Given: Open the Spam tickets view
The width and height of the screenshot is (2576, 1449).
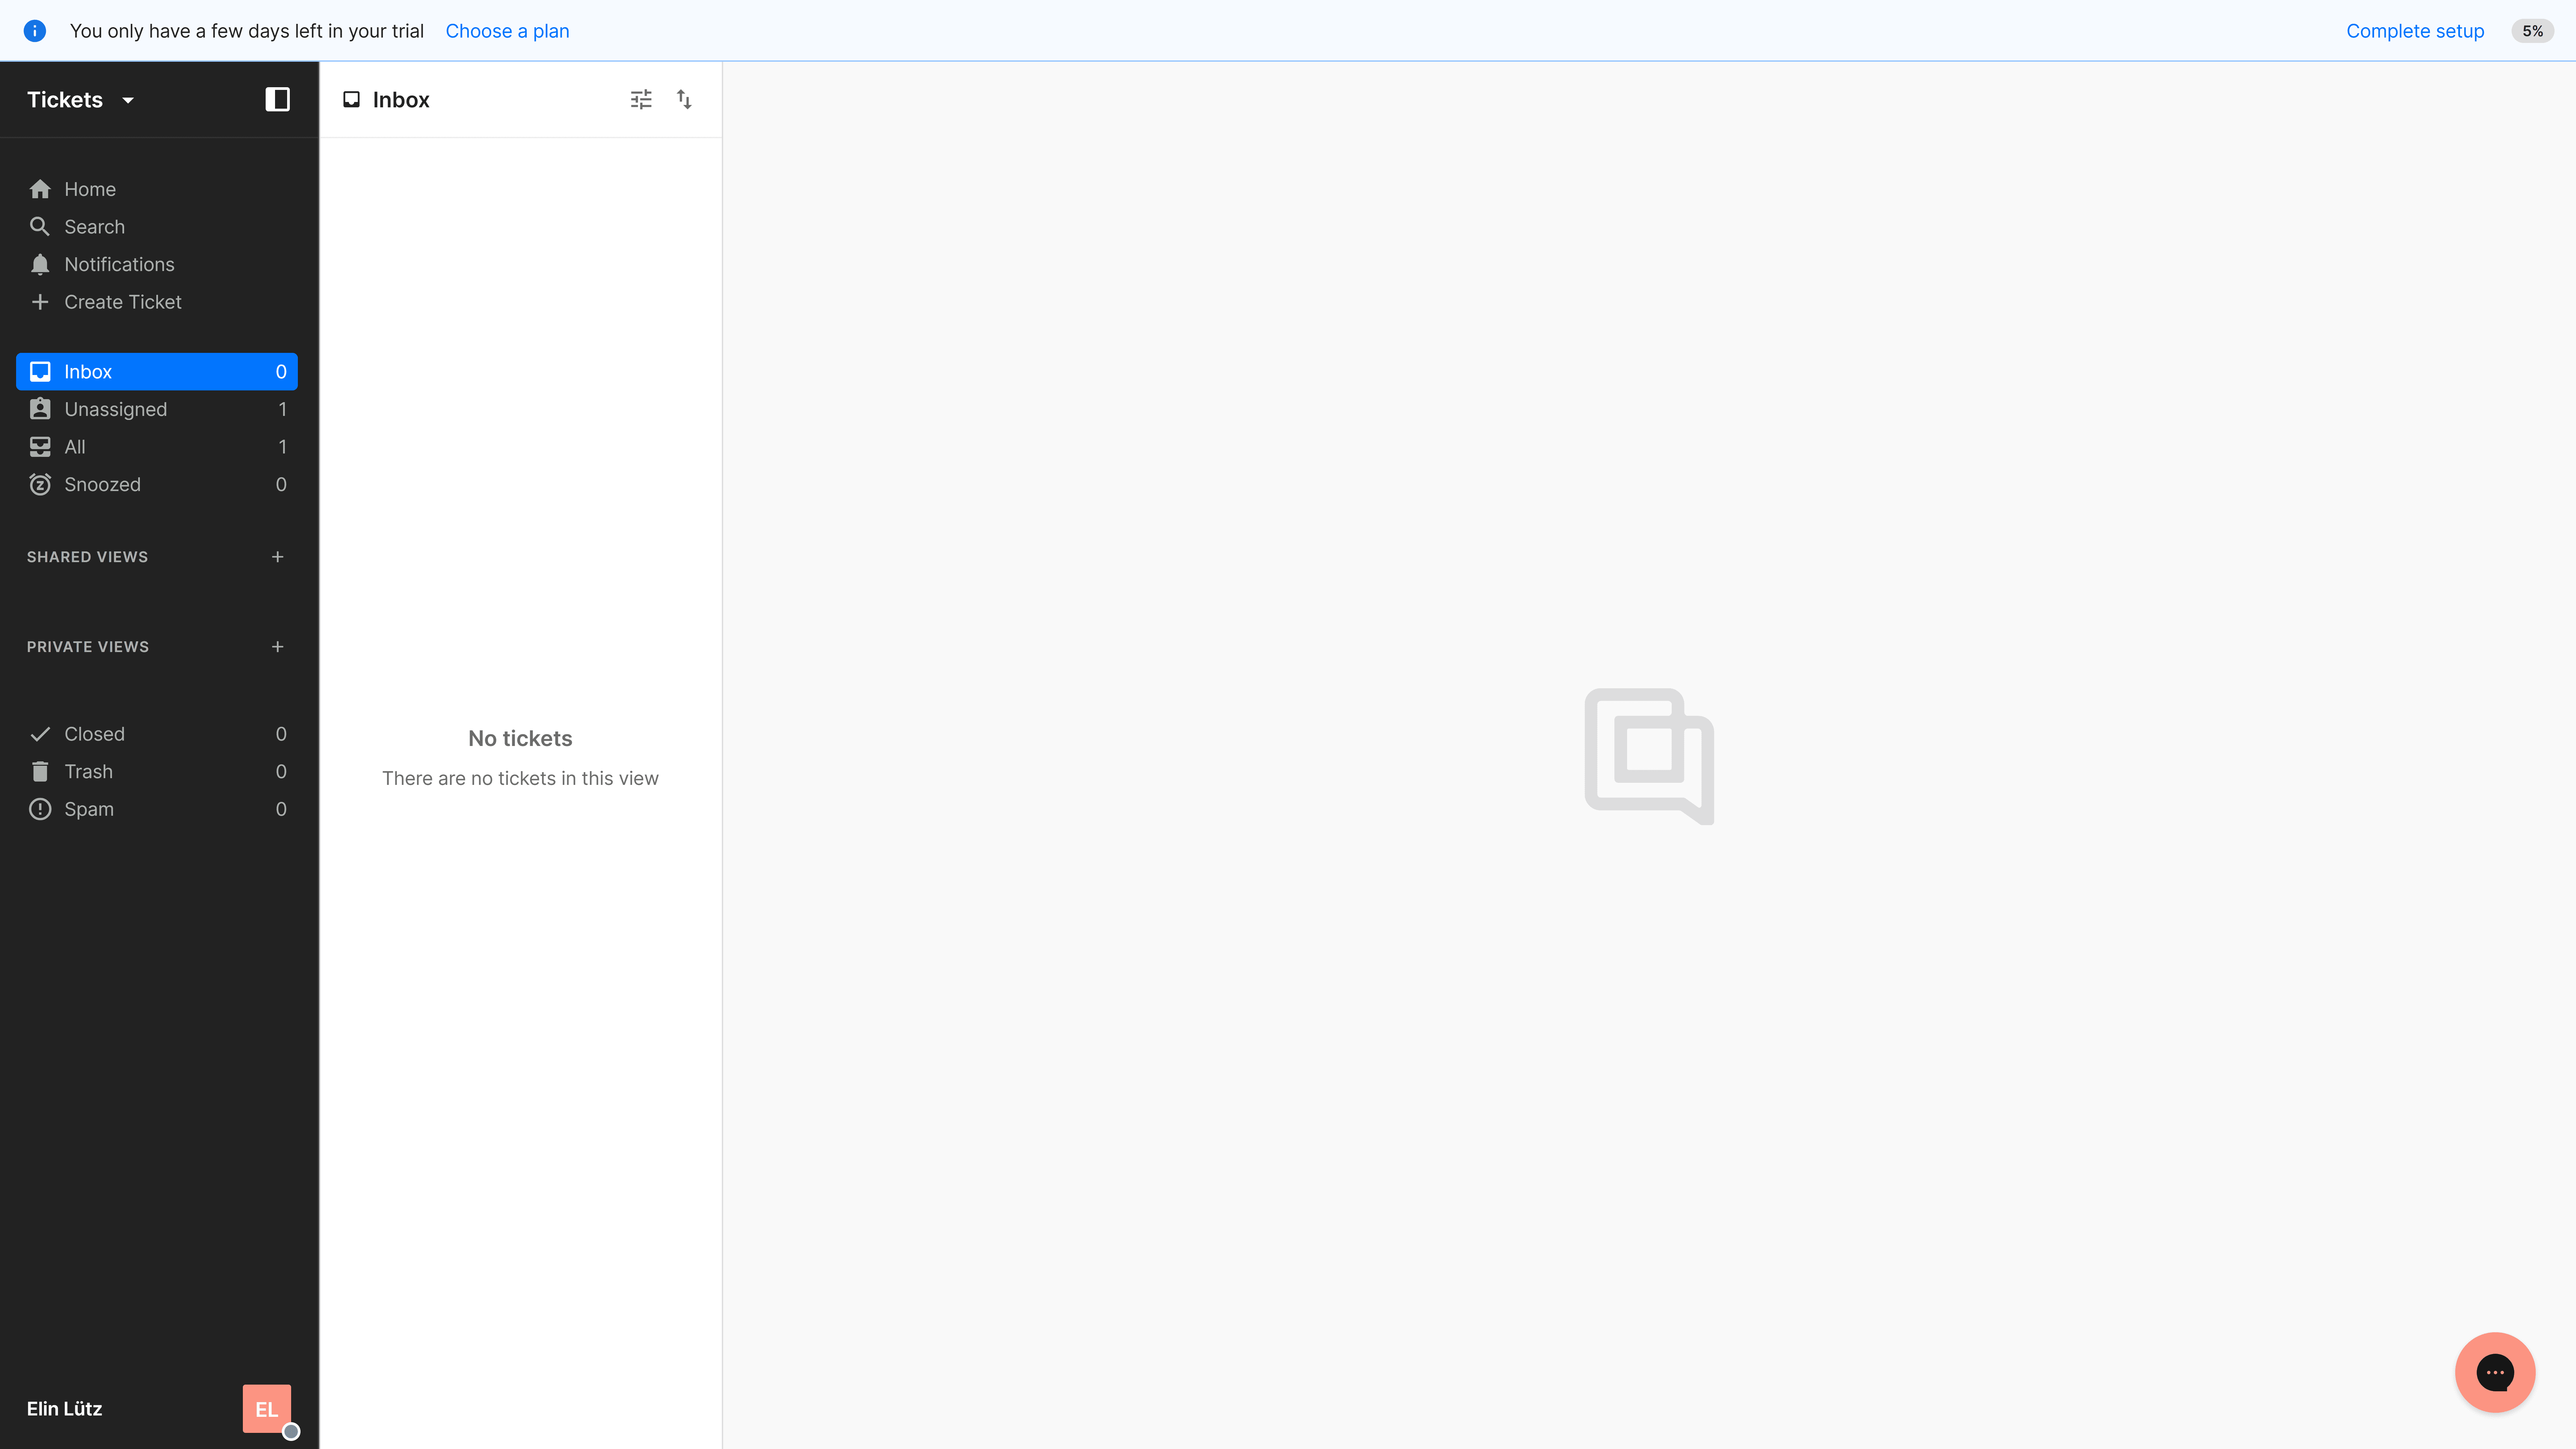Looking at the screenshot, I should coord(157,809).
